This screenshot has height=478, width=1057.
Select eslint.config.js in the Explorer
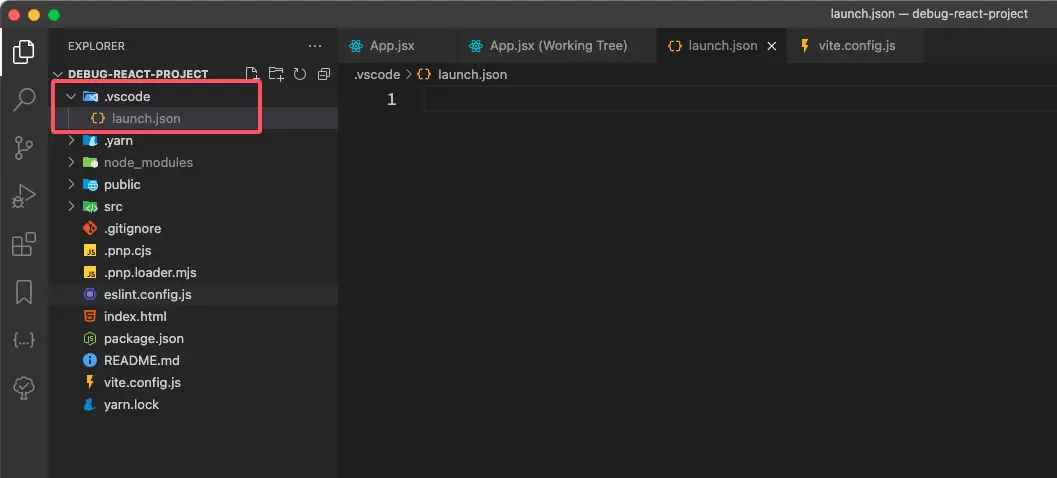tap(147, 294)
